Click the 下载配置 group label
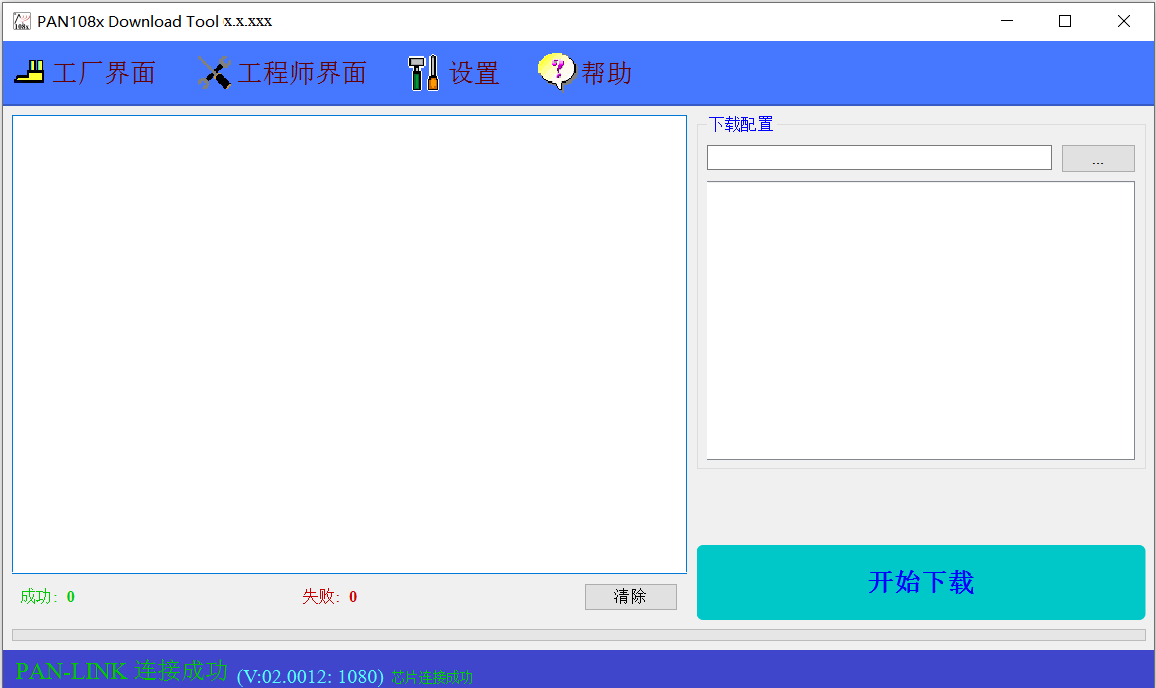The height and width of the screenshot is (688, 1156). [x=741, y=124]
